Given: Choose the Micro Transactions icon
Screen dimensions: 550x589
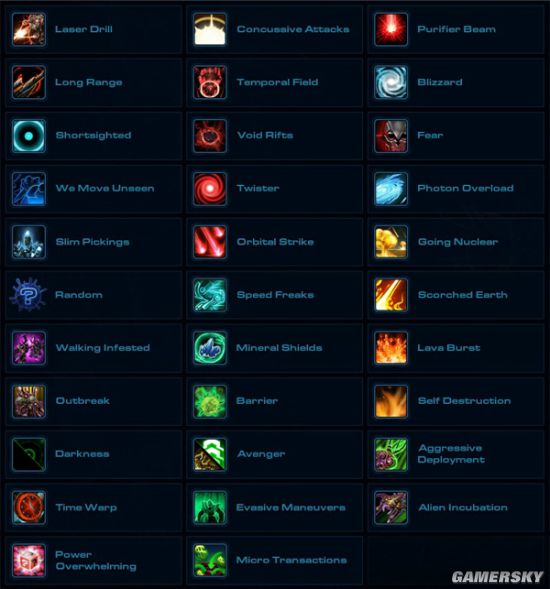Looking at the screenshot, I should (x=210, y=560).
